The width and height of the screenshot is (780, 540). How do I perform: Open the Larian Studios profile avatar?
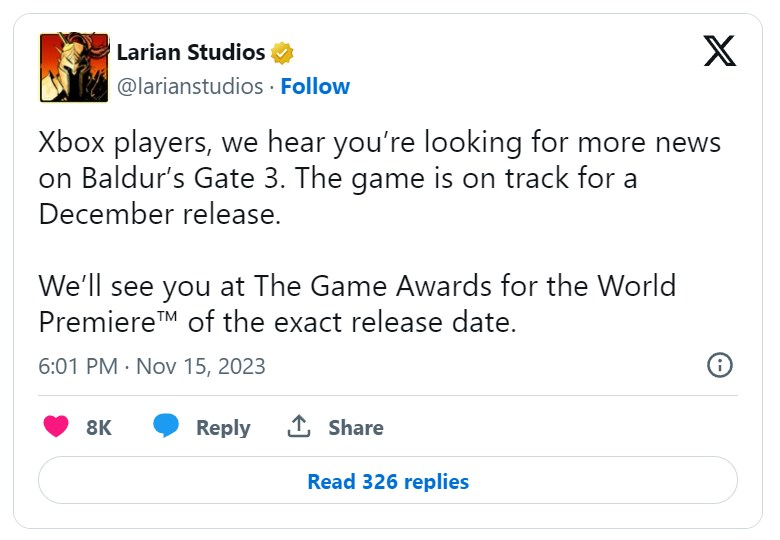73,68
